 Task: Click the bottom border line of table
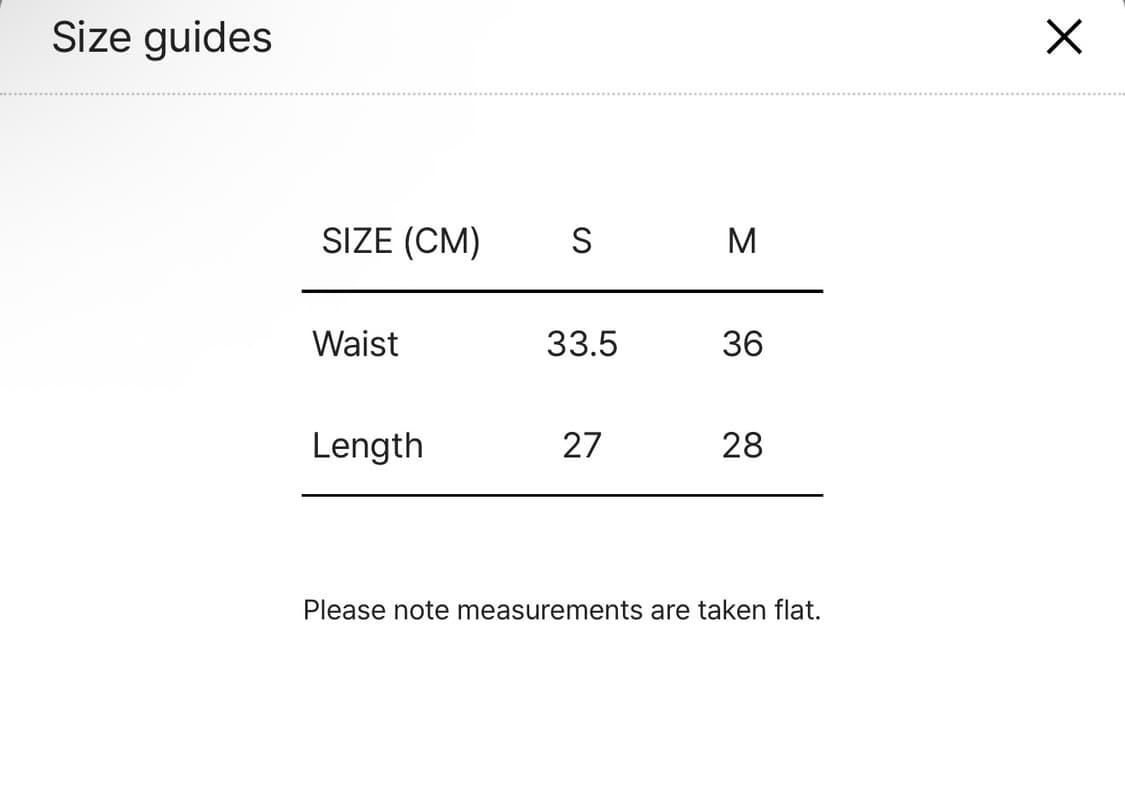pyautogui.click(x=562, y=495)
